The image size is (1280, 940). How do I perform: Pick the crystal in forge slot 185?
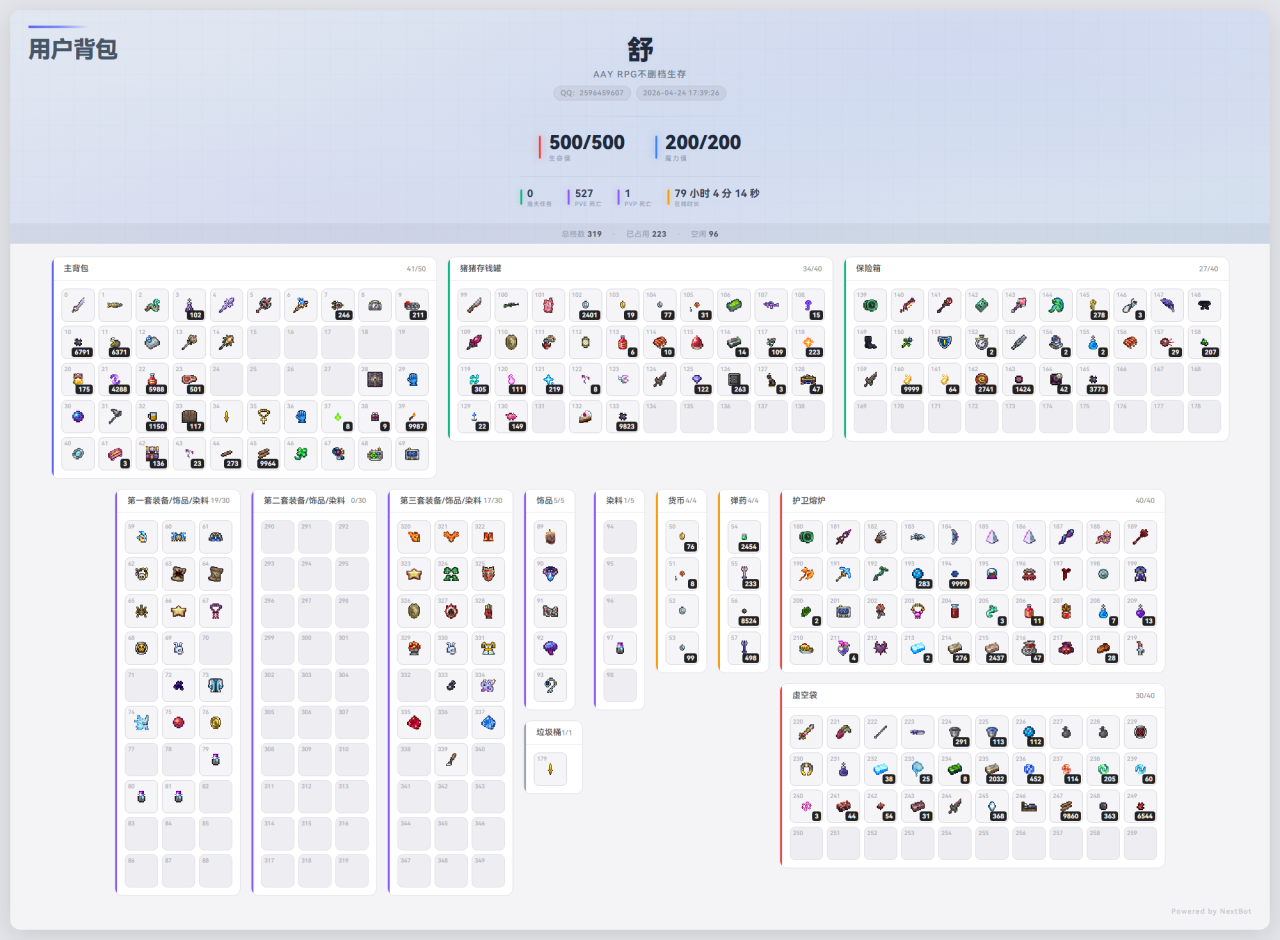991,536
